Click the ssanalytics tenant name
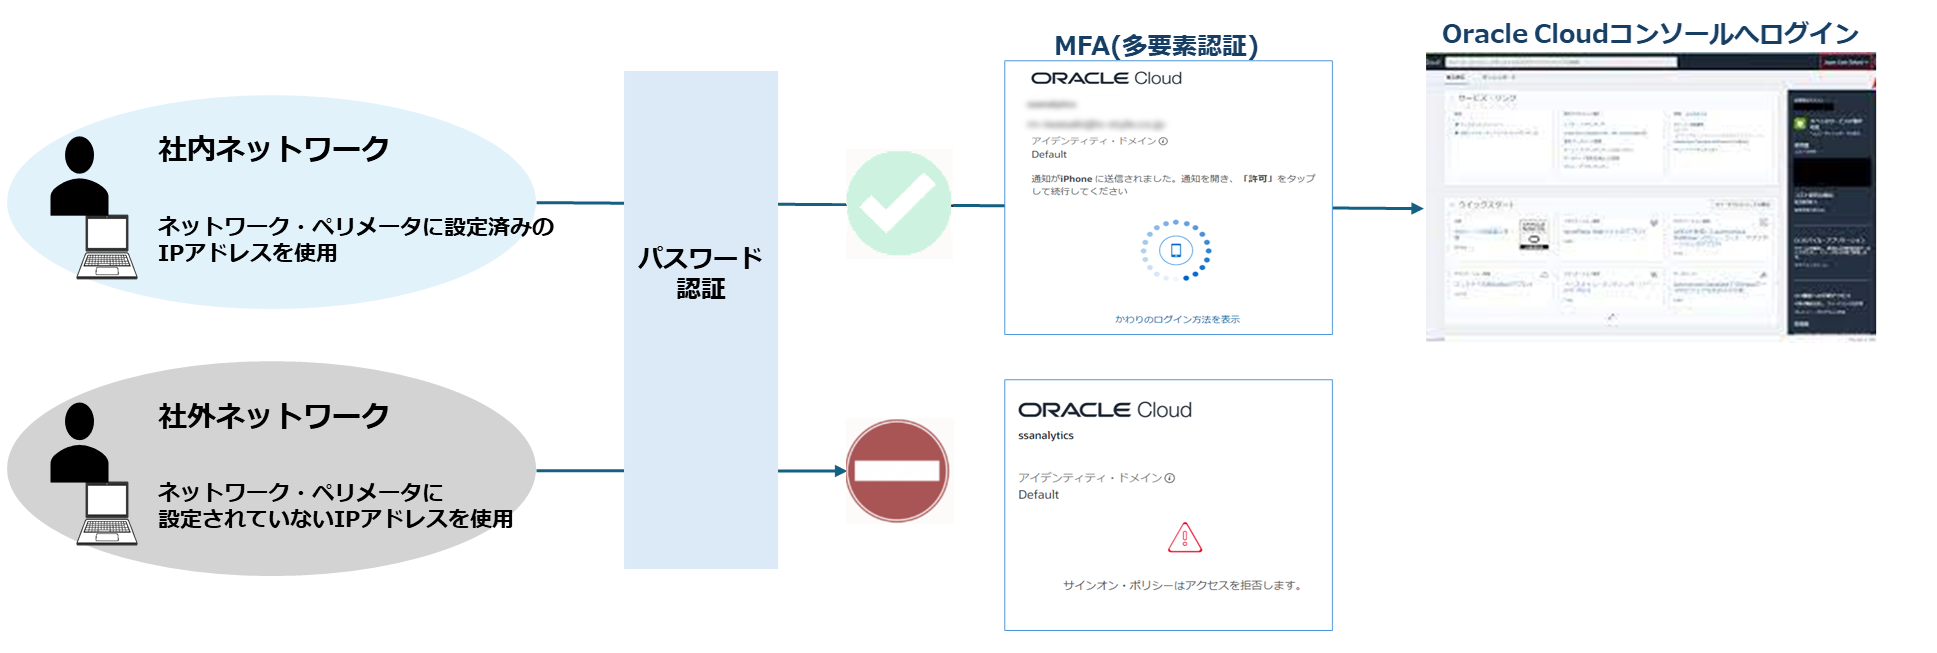 [x=1046, y=436]
